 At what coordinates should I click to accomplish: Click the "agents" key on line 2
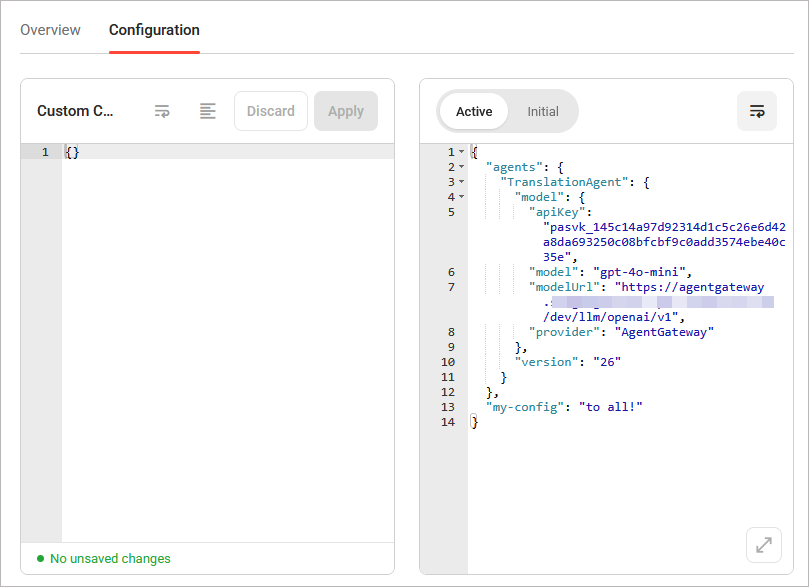[514, 167]
